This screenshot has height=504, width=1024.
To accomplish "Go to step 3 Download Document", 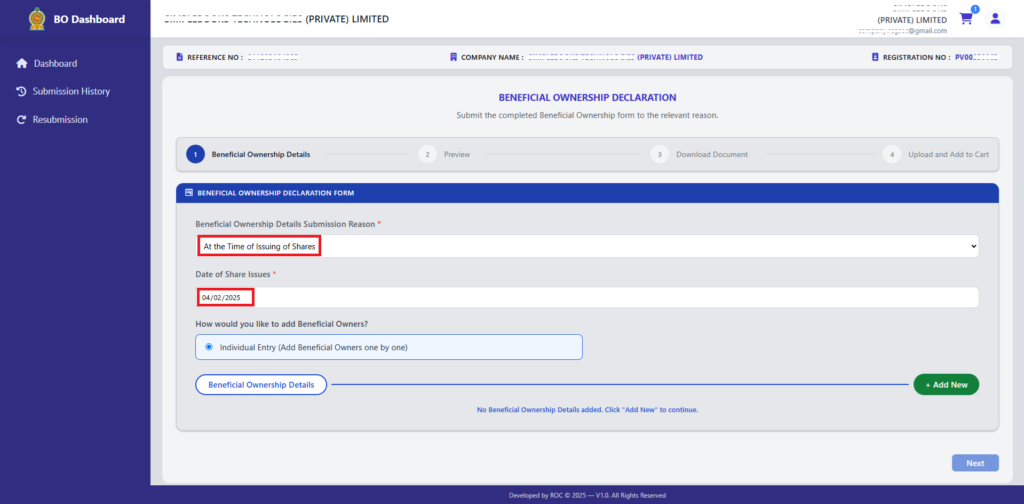I will pos(699,155).
